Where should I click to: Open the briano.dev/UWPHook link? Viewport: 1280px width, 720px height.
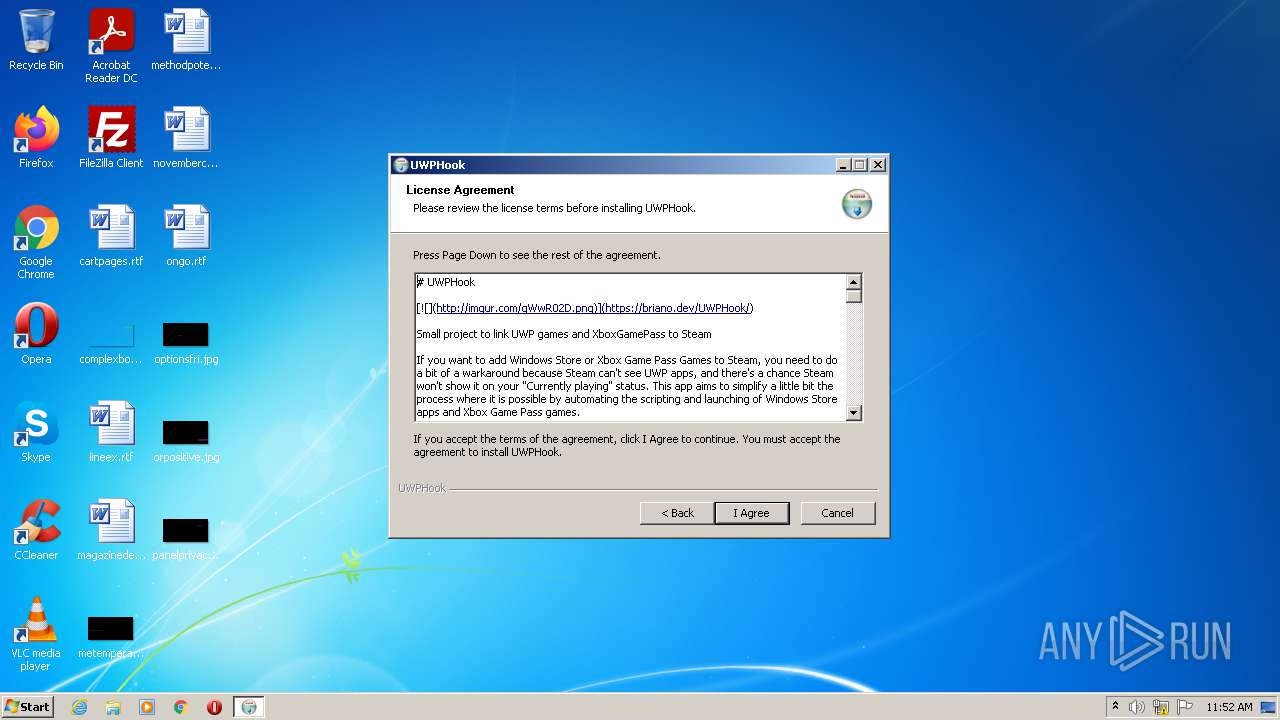(677, 308)
